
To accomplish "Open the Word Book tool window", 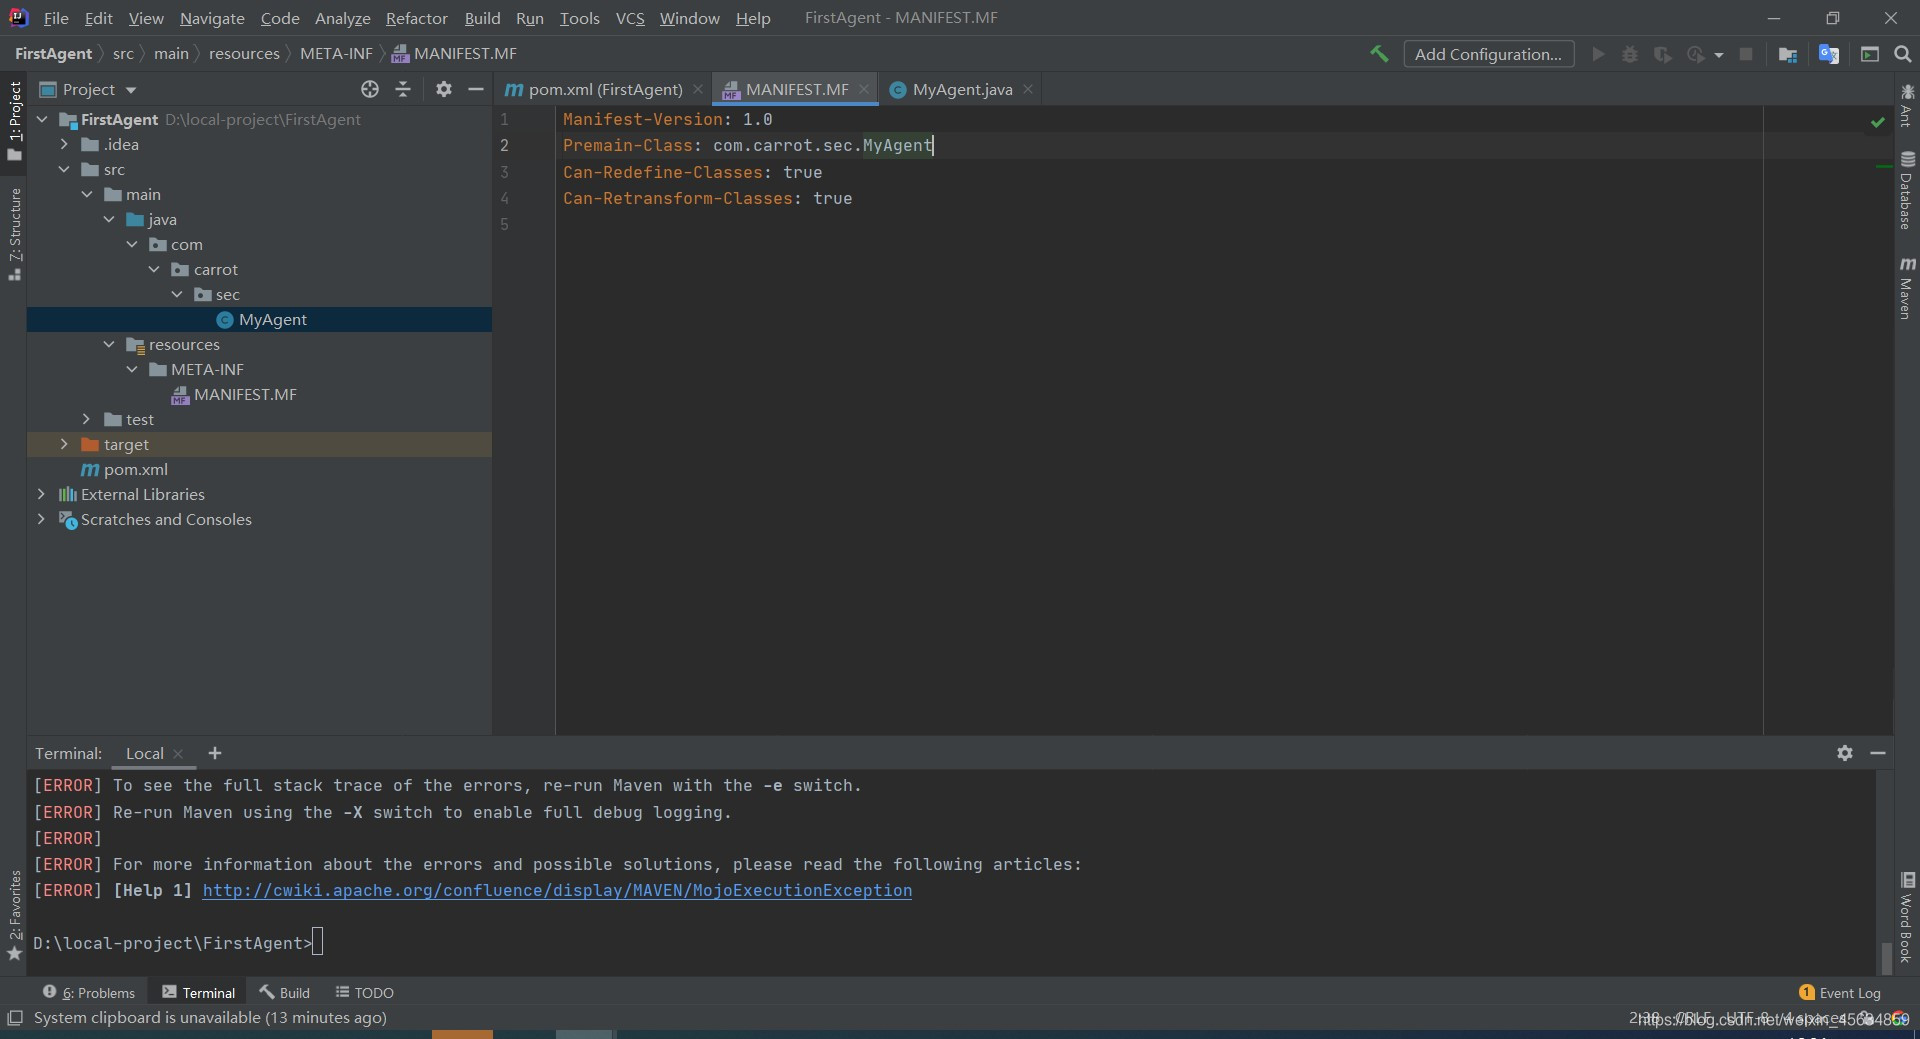I will [x=1907, y=918].
